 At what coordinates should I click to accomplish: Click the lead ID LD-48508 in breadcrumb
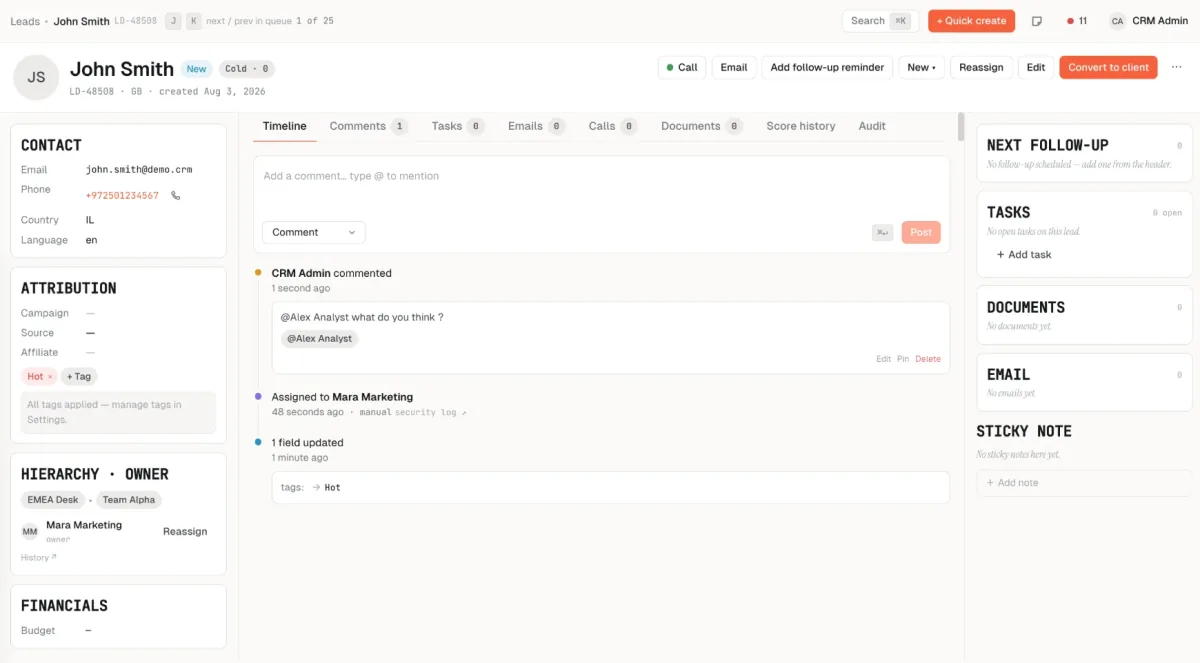click(136, 21)
